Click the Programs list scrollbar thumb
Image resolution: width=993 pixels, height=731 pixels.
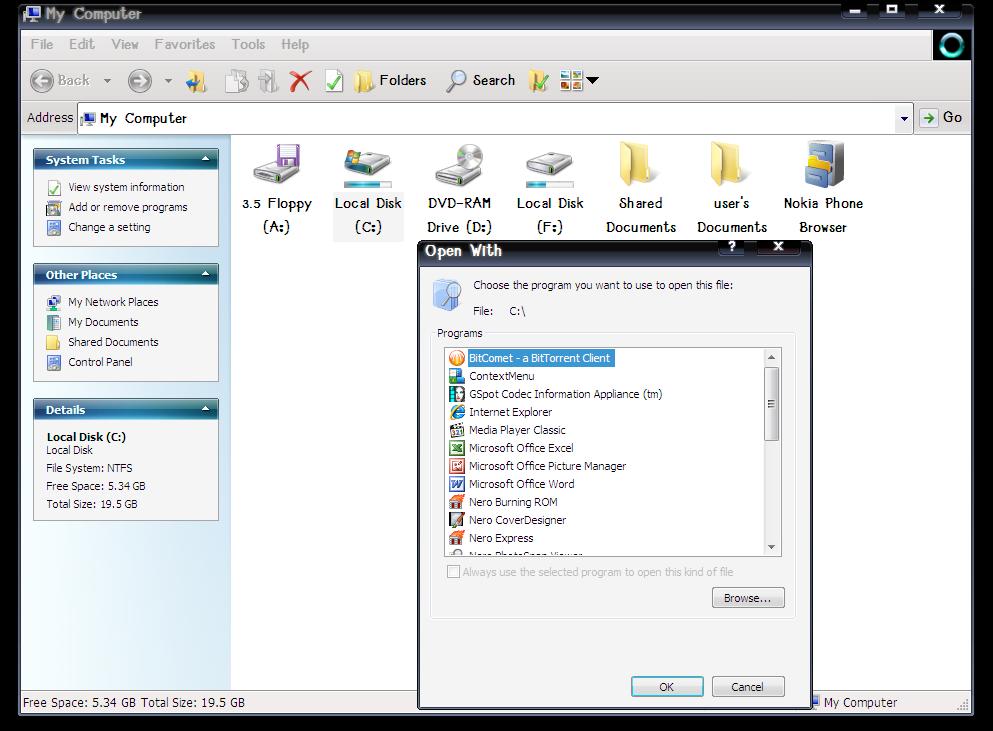point(771,404)
